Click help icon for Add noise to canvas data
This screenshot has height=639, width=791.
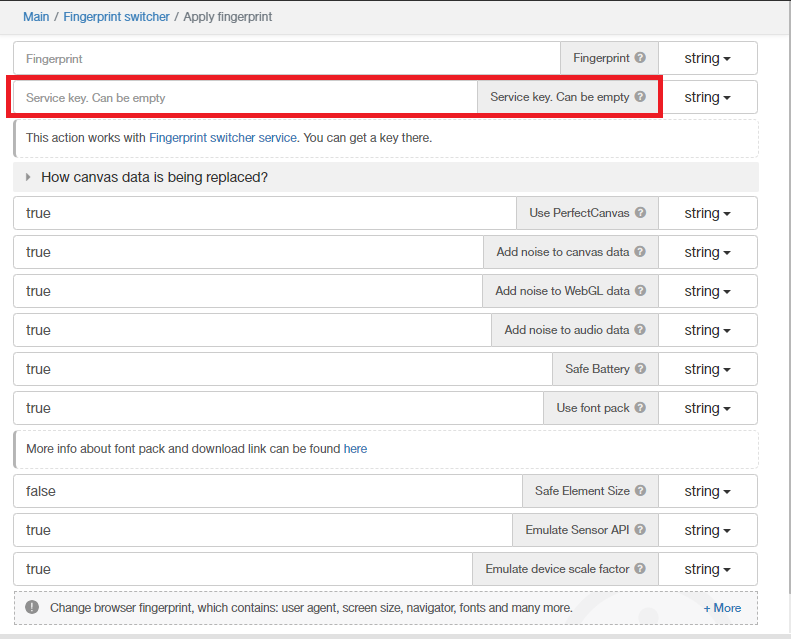[640, 252]
